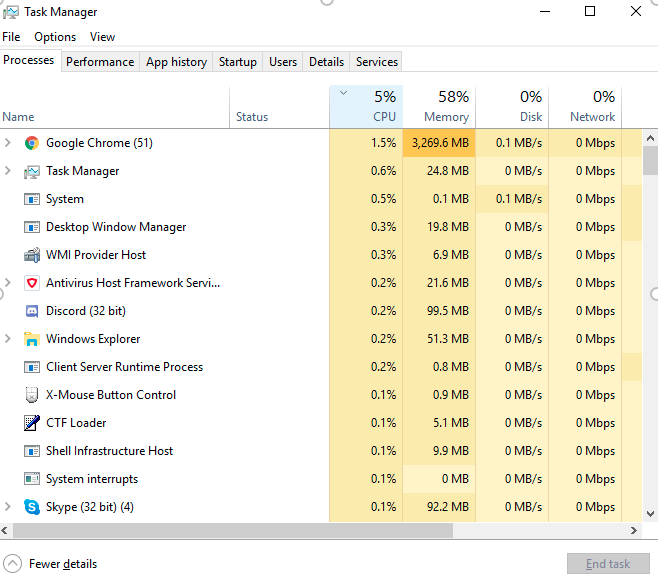Expand the Google Chrome process group
658x581 pixels.
[x=8, y=143]
